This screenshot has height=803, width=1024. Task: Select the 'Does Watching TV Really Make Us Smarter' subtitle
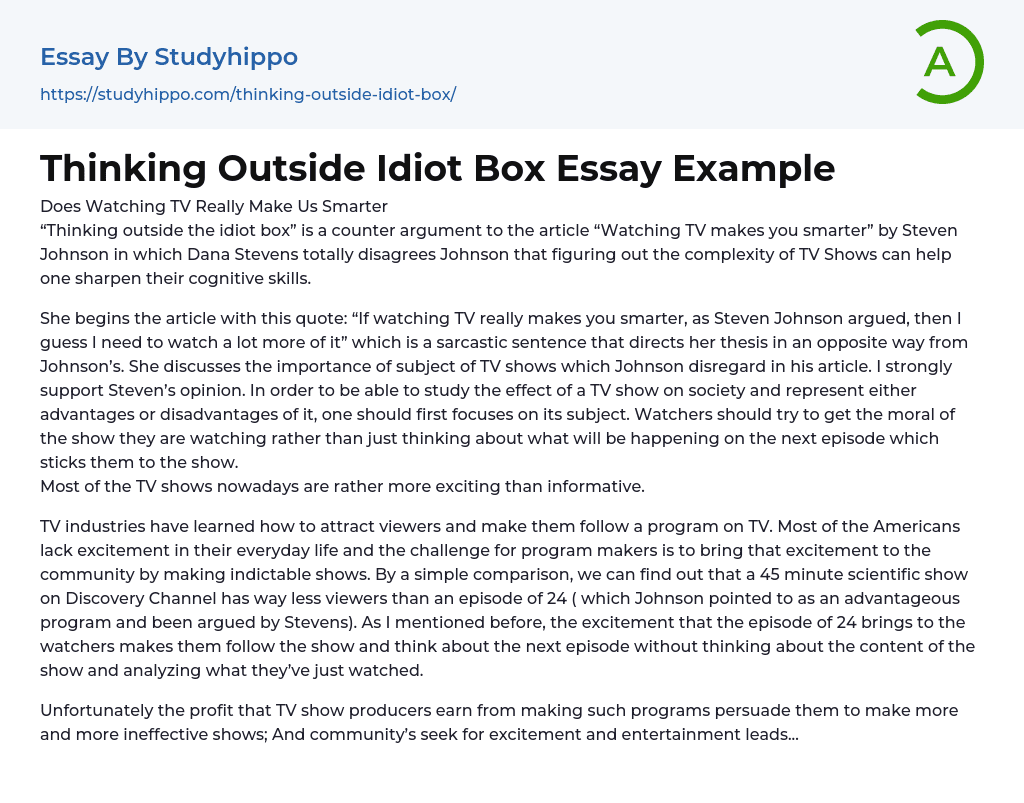[x=214, y=207]
